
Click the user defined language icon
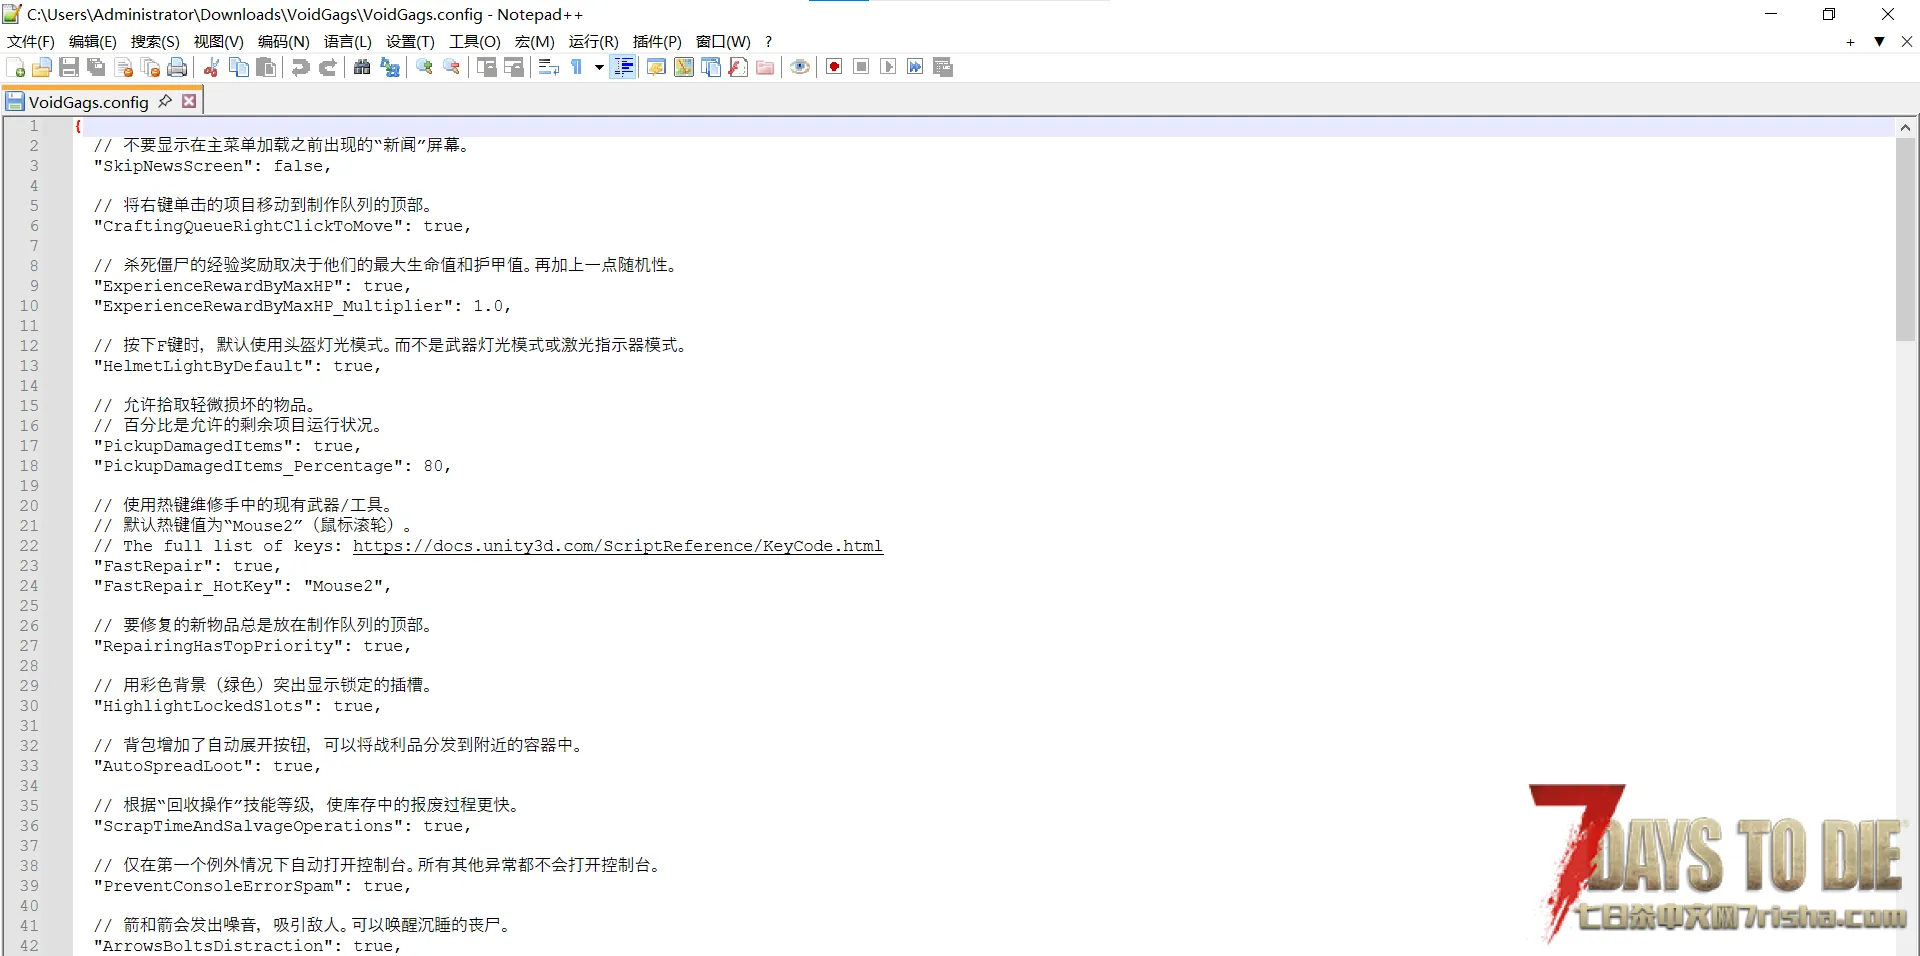[x=656, y=67]
